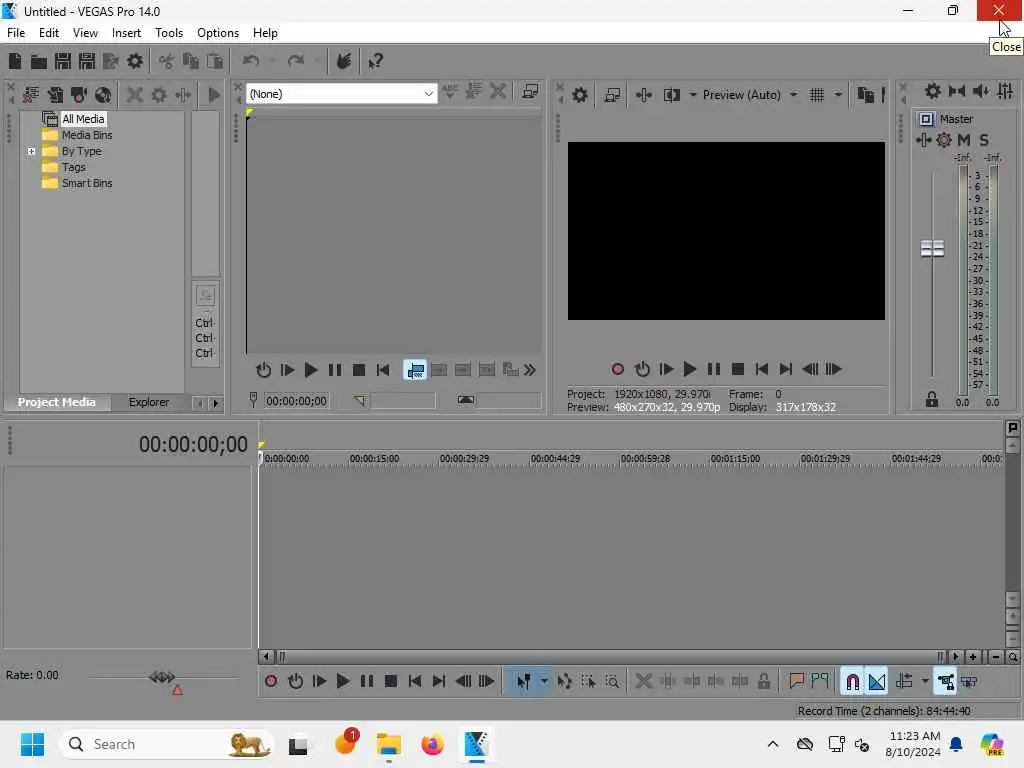Viewport: 1024px width, 768px height.
Task: Click timeline Record button
Action: point(271,682)
